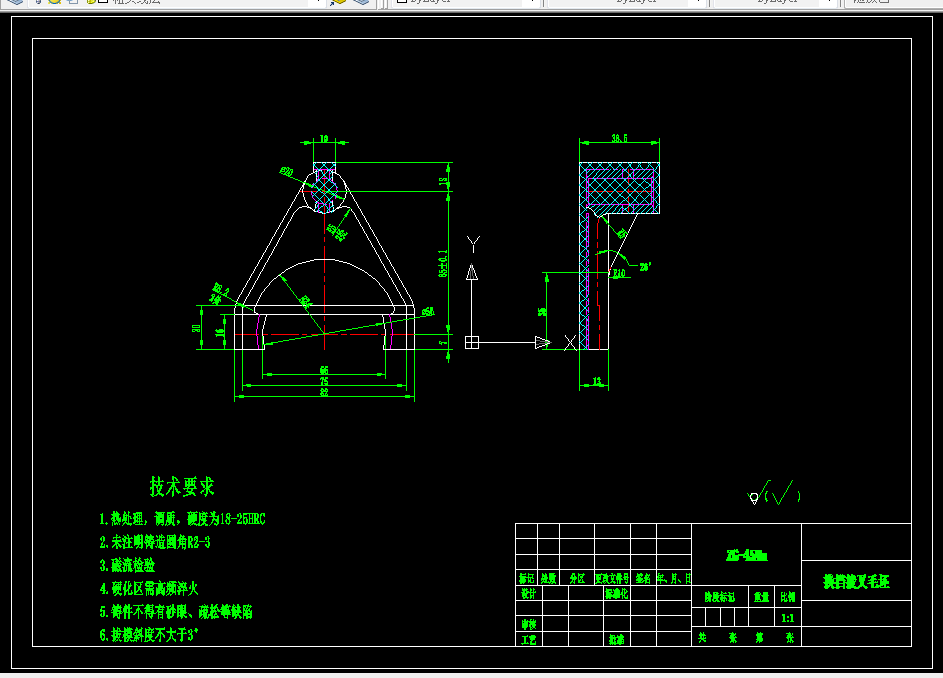
Task: Select the UCS origin square marker
Action: click(x=472, y=342)
